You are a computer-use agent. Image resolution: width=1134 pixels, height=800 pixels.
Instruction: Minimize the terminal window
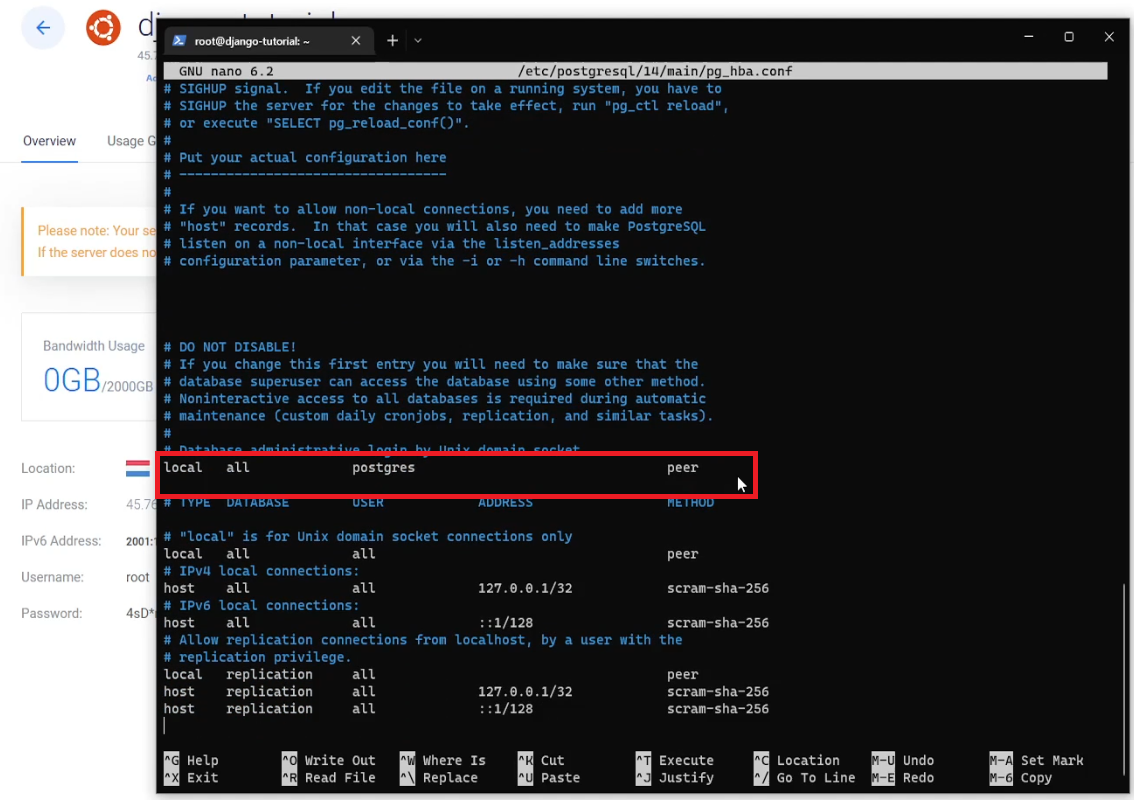click(1028, 37)
